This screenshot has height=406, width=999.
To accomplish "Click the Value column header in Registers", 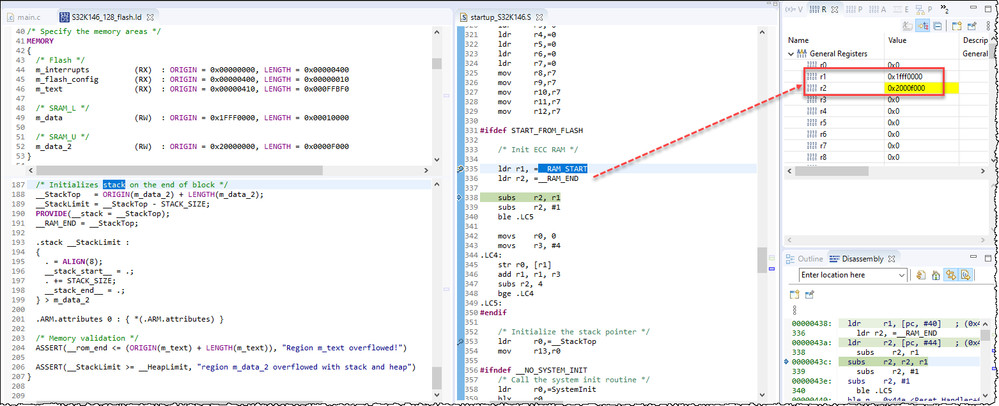I will 923,40.
